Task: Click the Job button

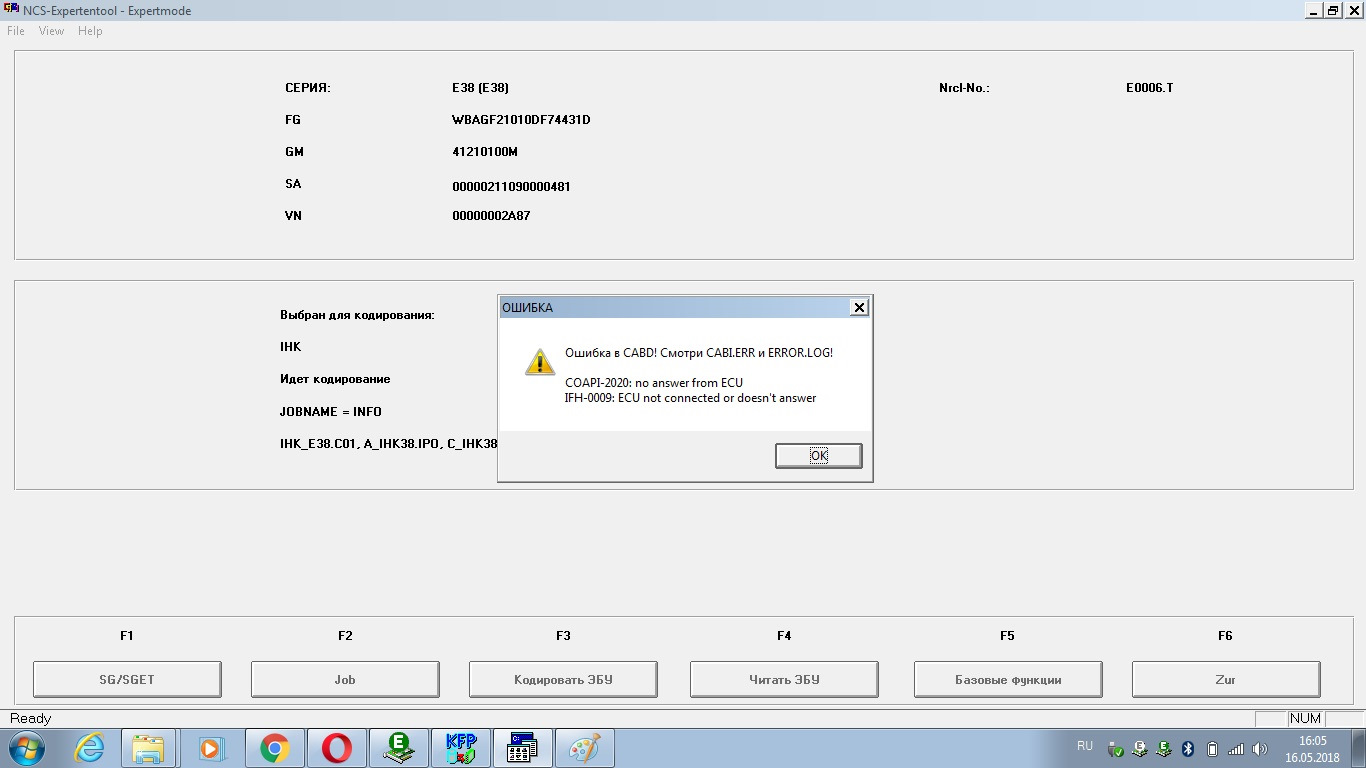Action: [345, 679]
